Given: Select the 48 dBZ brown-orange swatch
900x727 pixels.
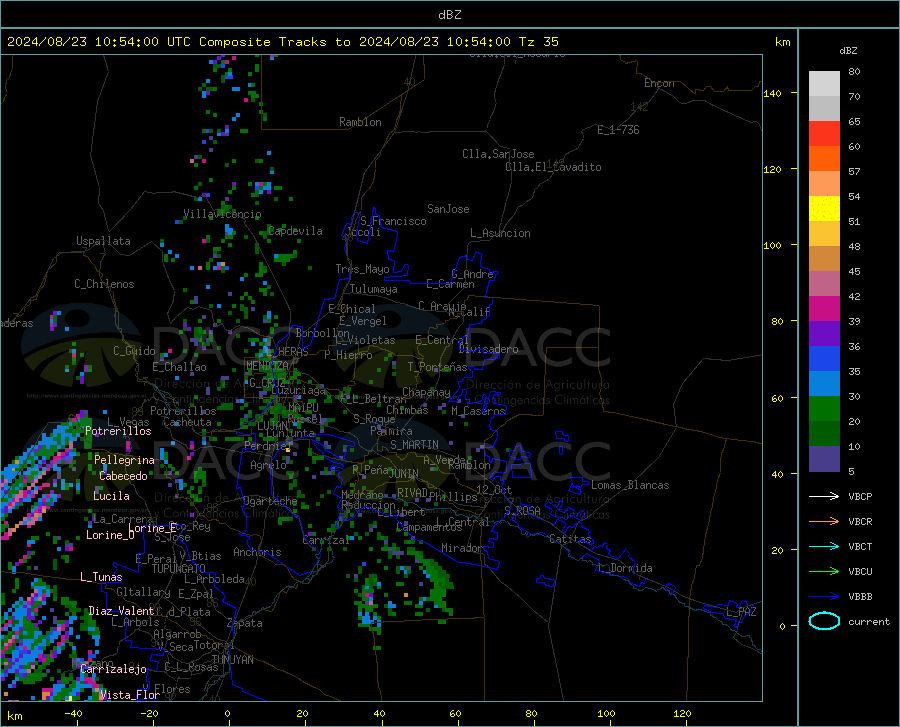Looking at the screenshot, I should click(x=824, y=258).
